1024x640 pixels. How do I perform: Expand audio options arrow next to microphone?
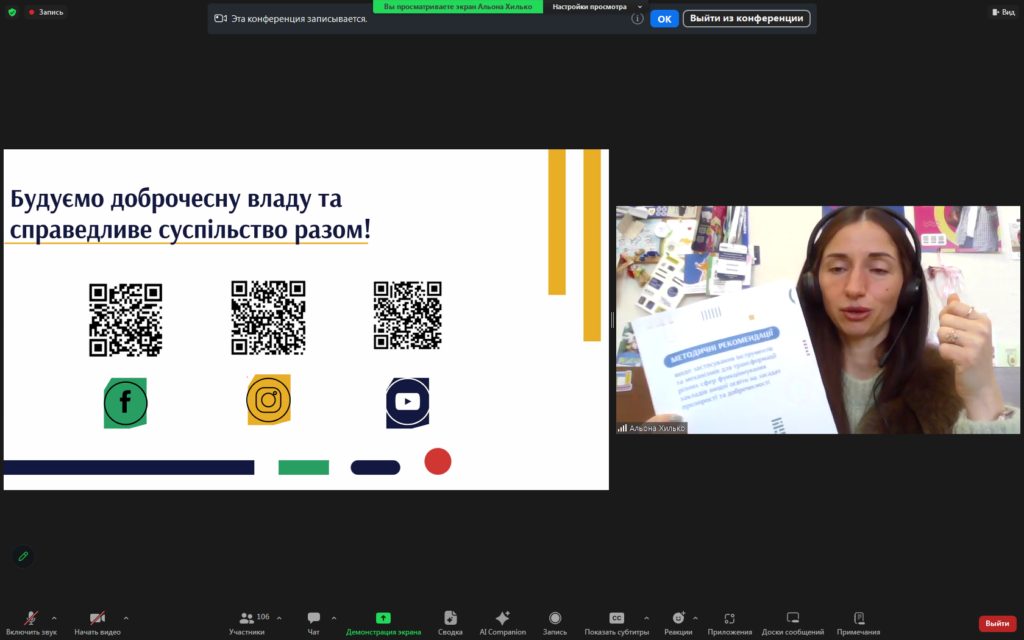54,618
